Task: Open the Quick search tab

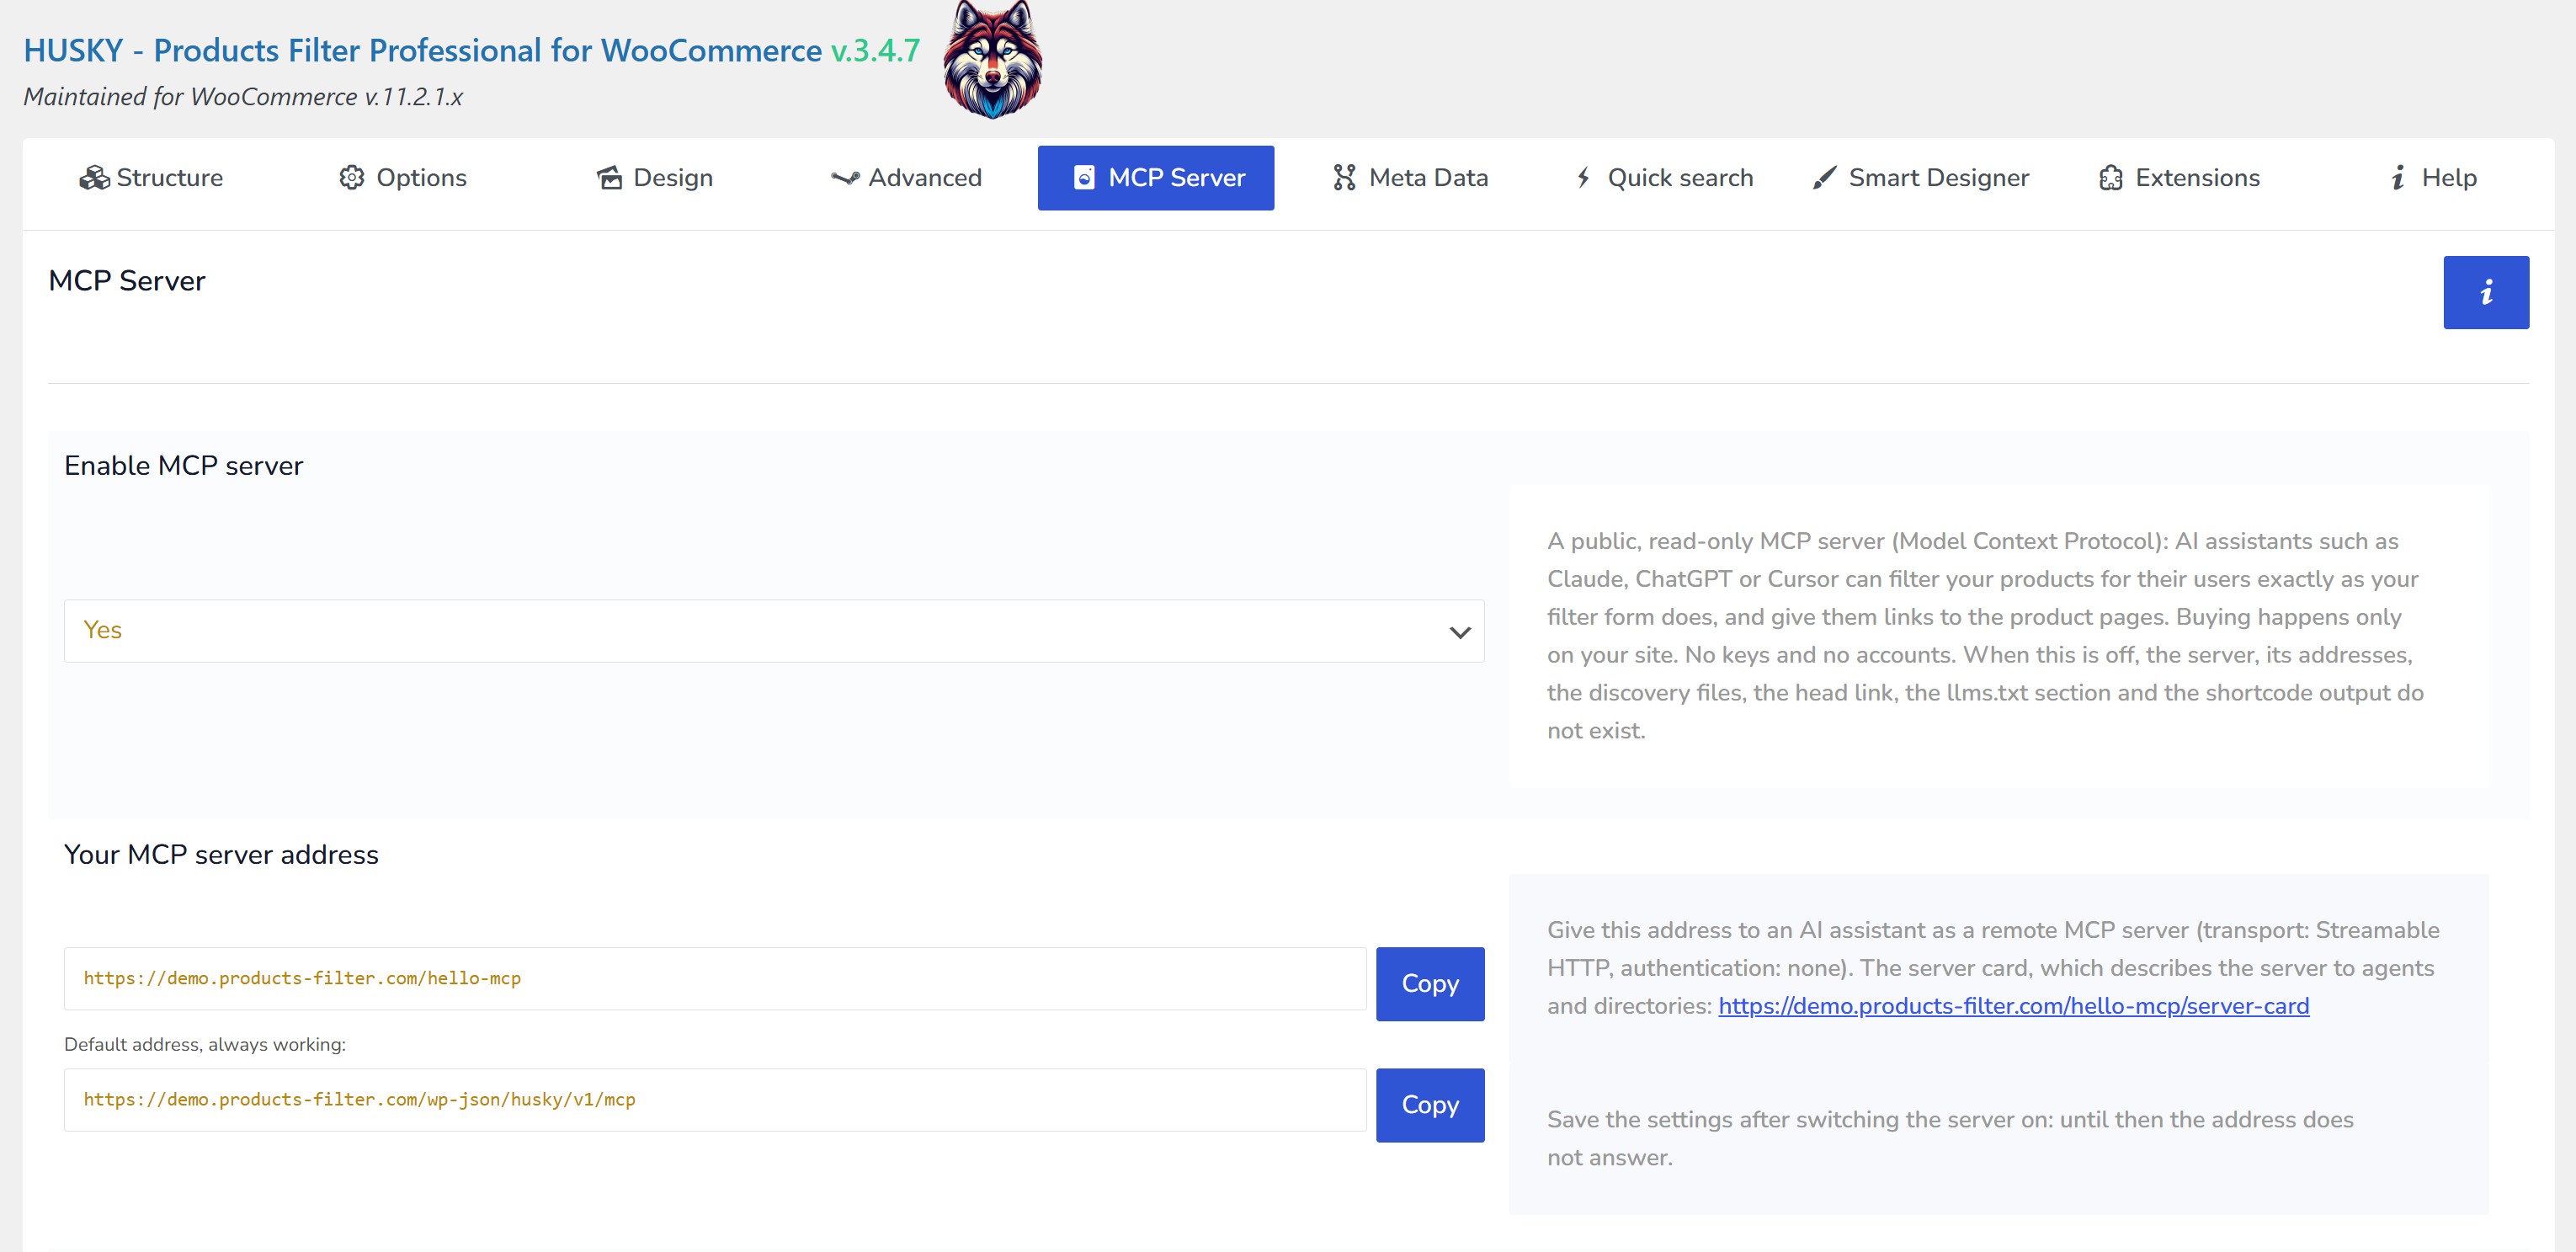Action: (x=1664, y=178)
